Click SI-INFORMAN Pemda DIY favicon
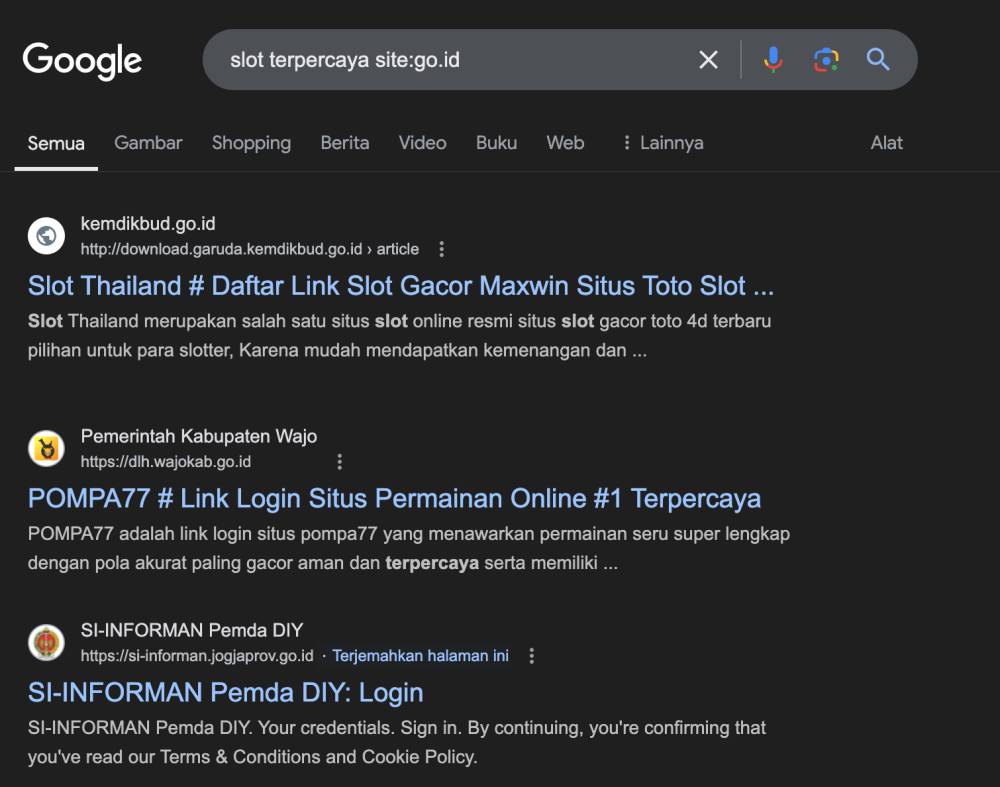This screenshot has height=787, width=1000. pyautogui.click(x=46, y=642)
